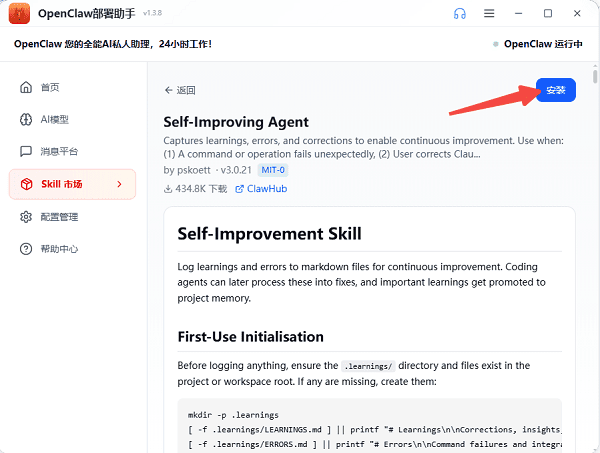600x453 pixels.
Task: Click the paragraph starting Log learnings
Action: click(x=362, y=282)
